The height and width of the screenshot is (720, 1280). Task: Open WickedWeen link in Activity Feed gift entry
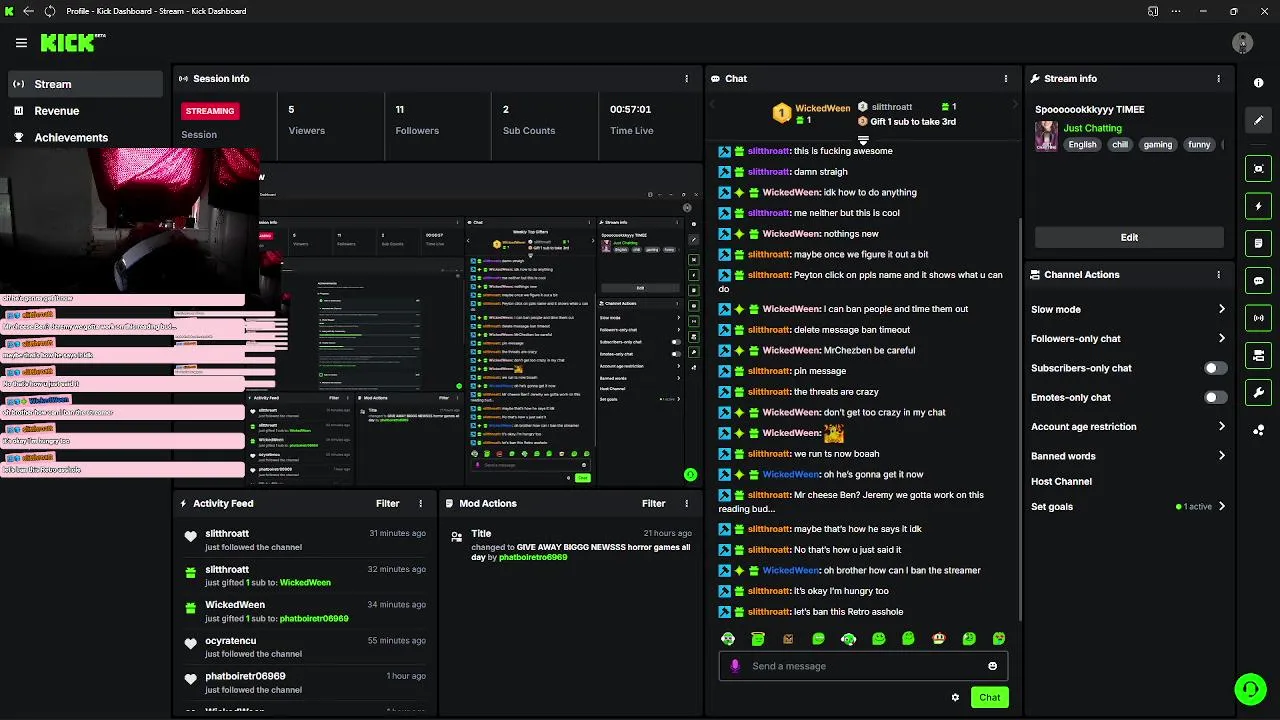tap(305, 583)
